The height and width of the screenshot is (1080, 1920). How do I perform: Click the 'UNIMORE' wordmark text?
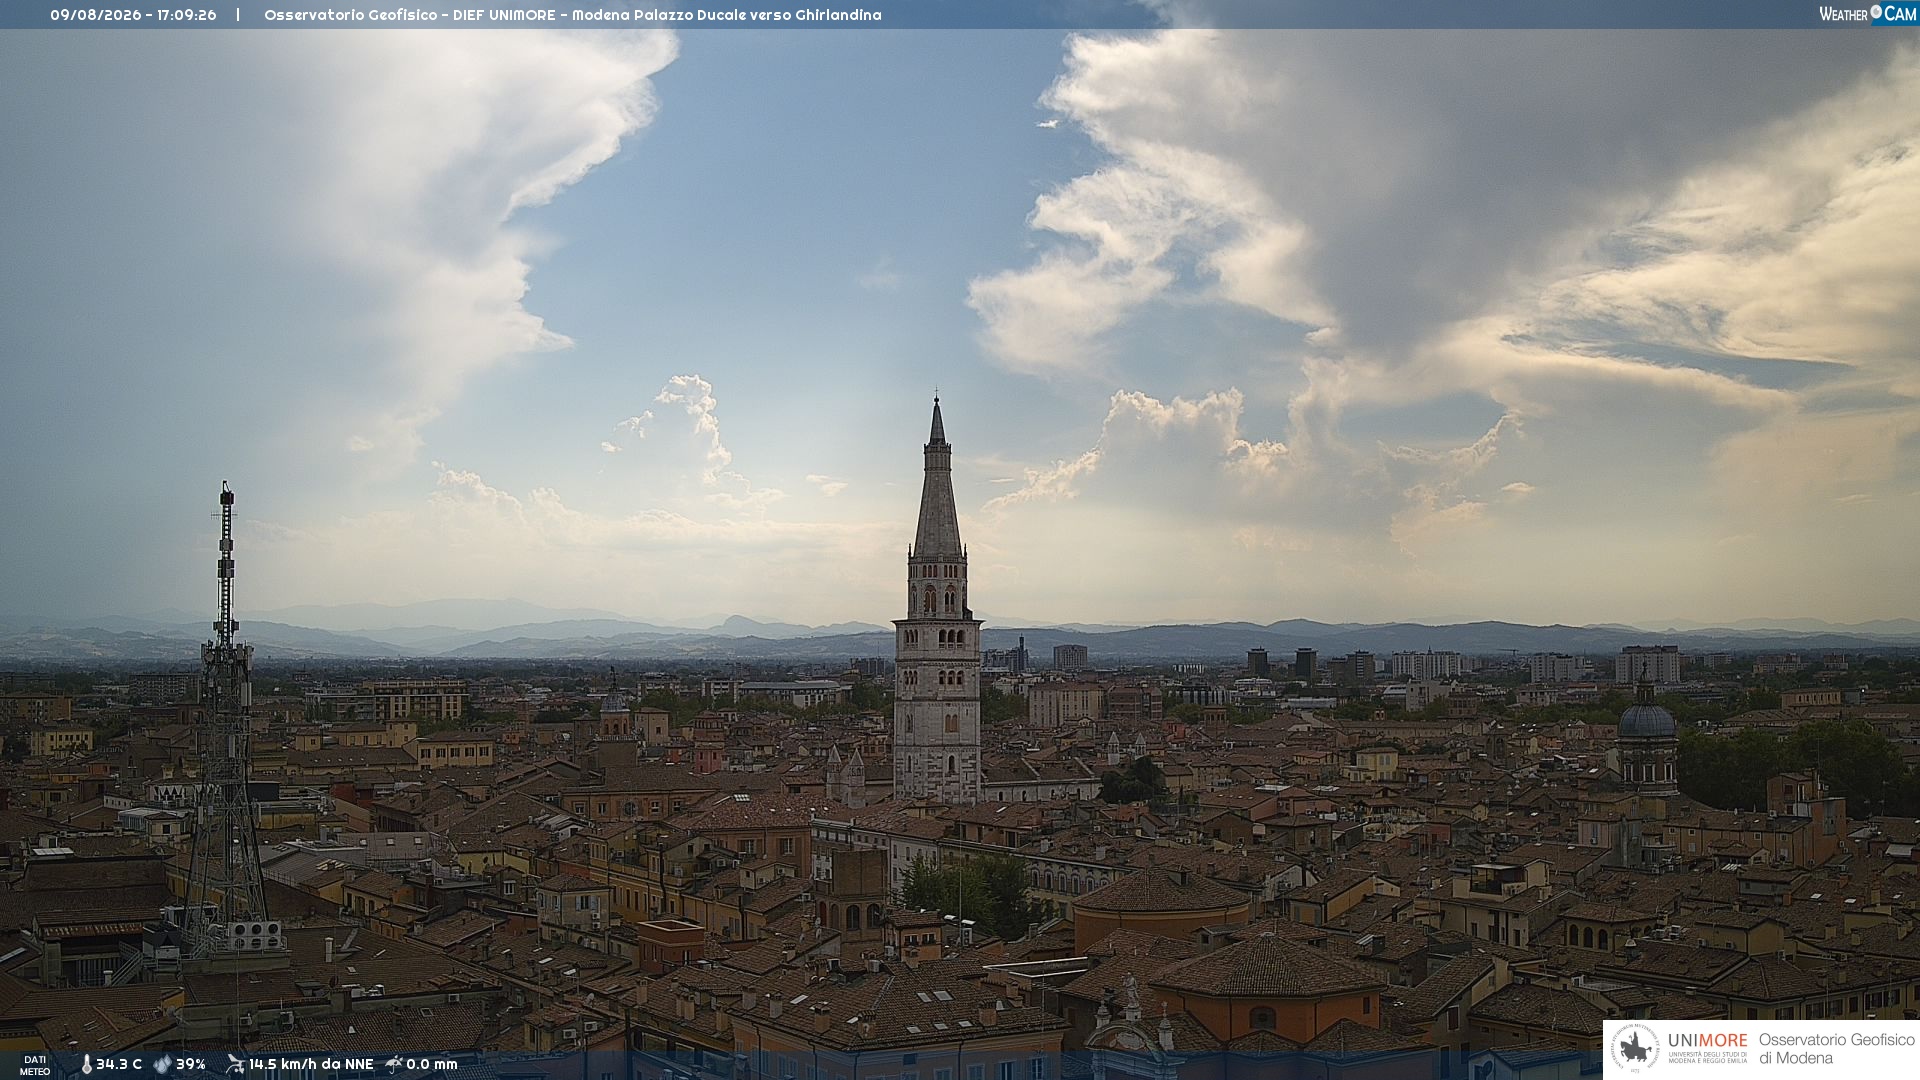(x=1707, y=1040)
